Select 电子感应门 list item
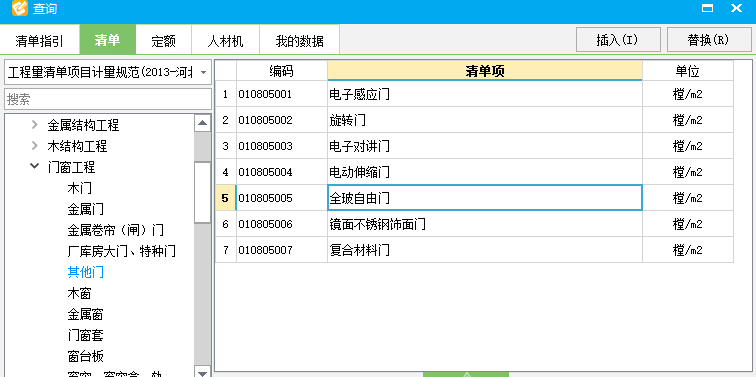Screen dimensions: 756x377 pos(485,94)
